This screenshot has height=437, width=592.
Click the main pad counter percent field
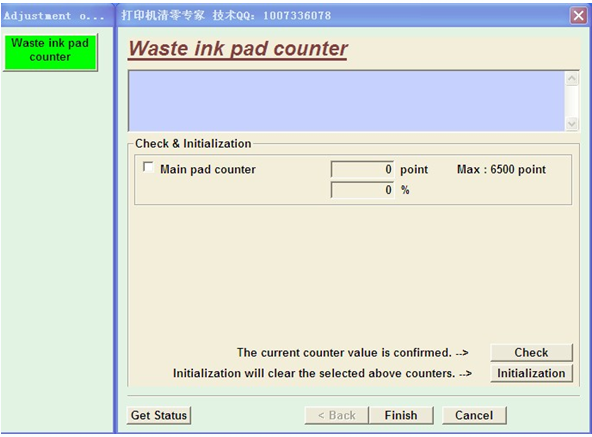tap(362, 190)
